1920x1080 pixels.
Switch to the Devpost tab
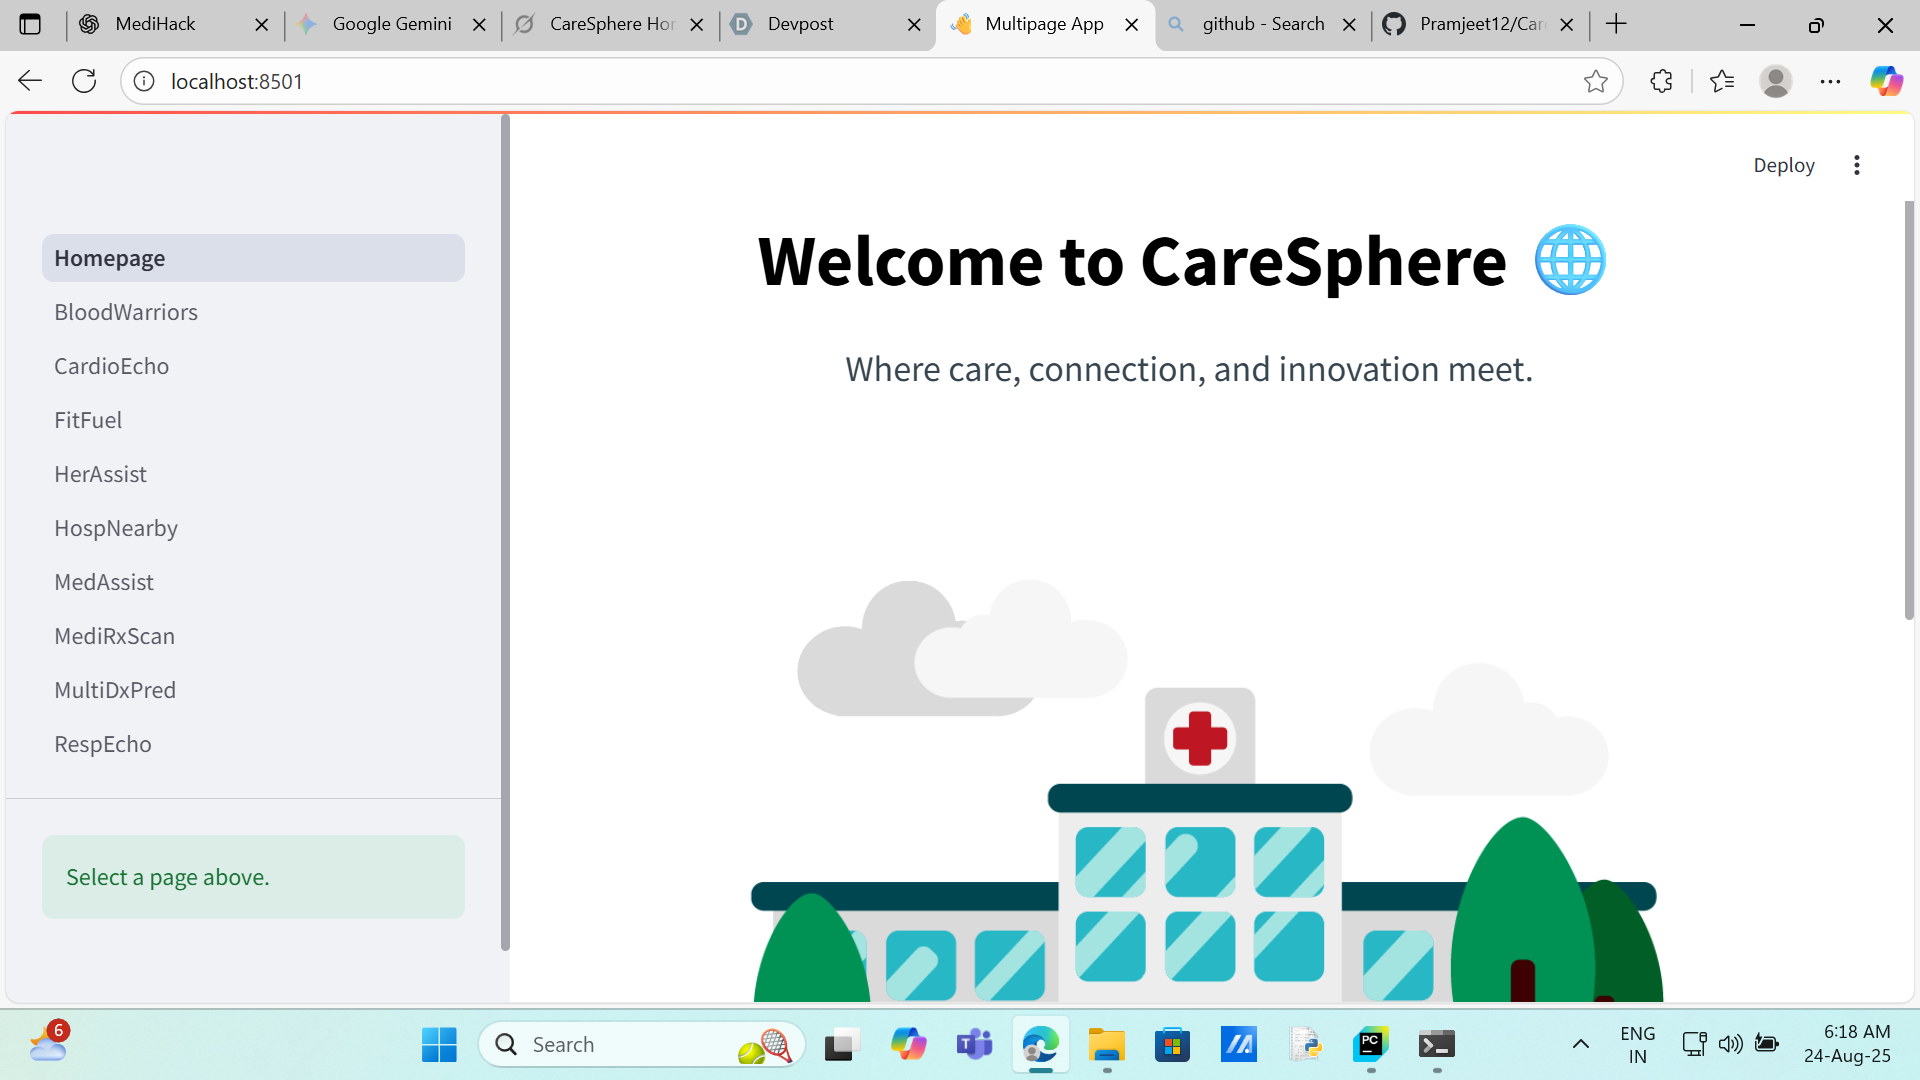(x=800, y=24)
